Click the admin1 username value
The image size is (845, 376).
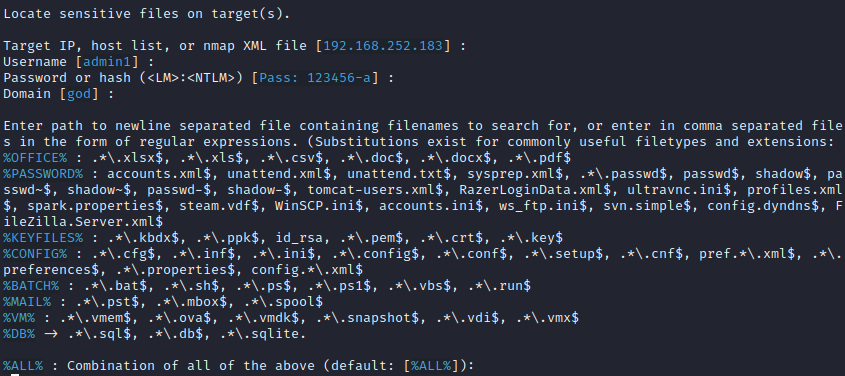107,62
